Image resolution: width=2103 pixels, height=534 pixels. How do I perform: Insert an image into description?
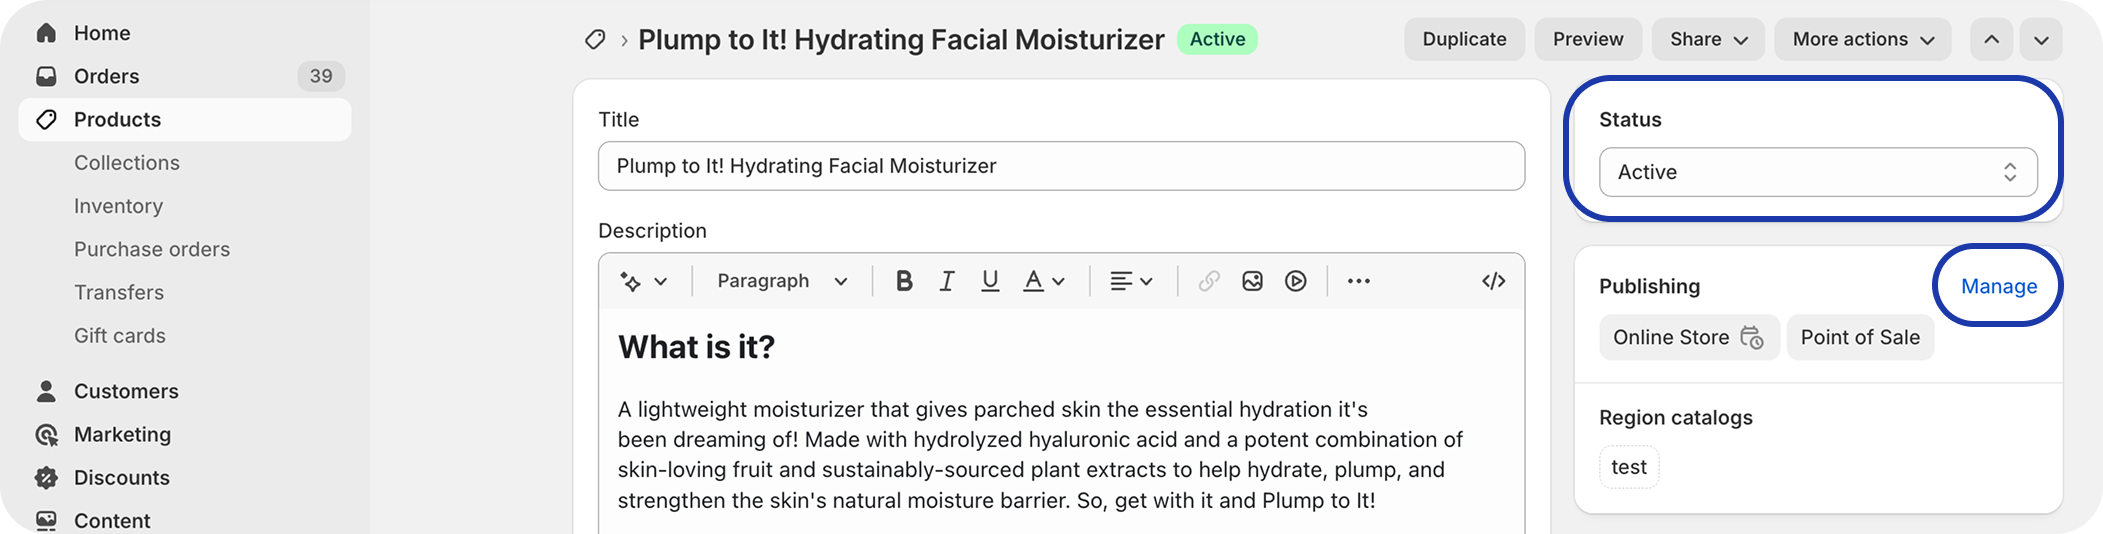(1252, 281)
